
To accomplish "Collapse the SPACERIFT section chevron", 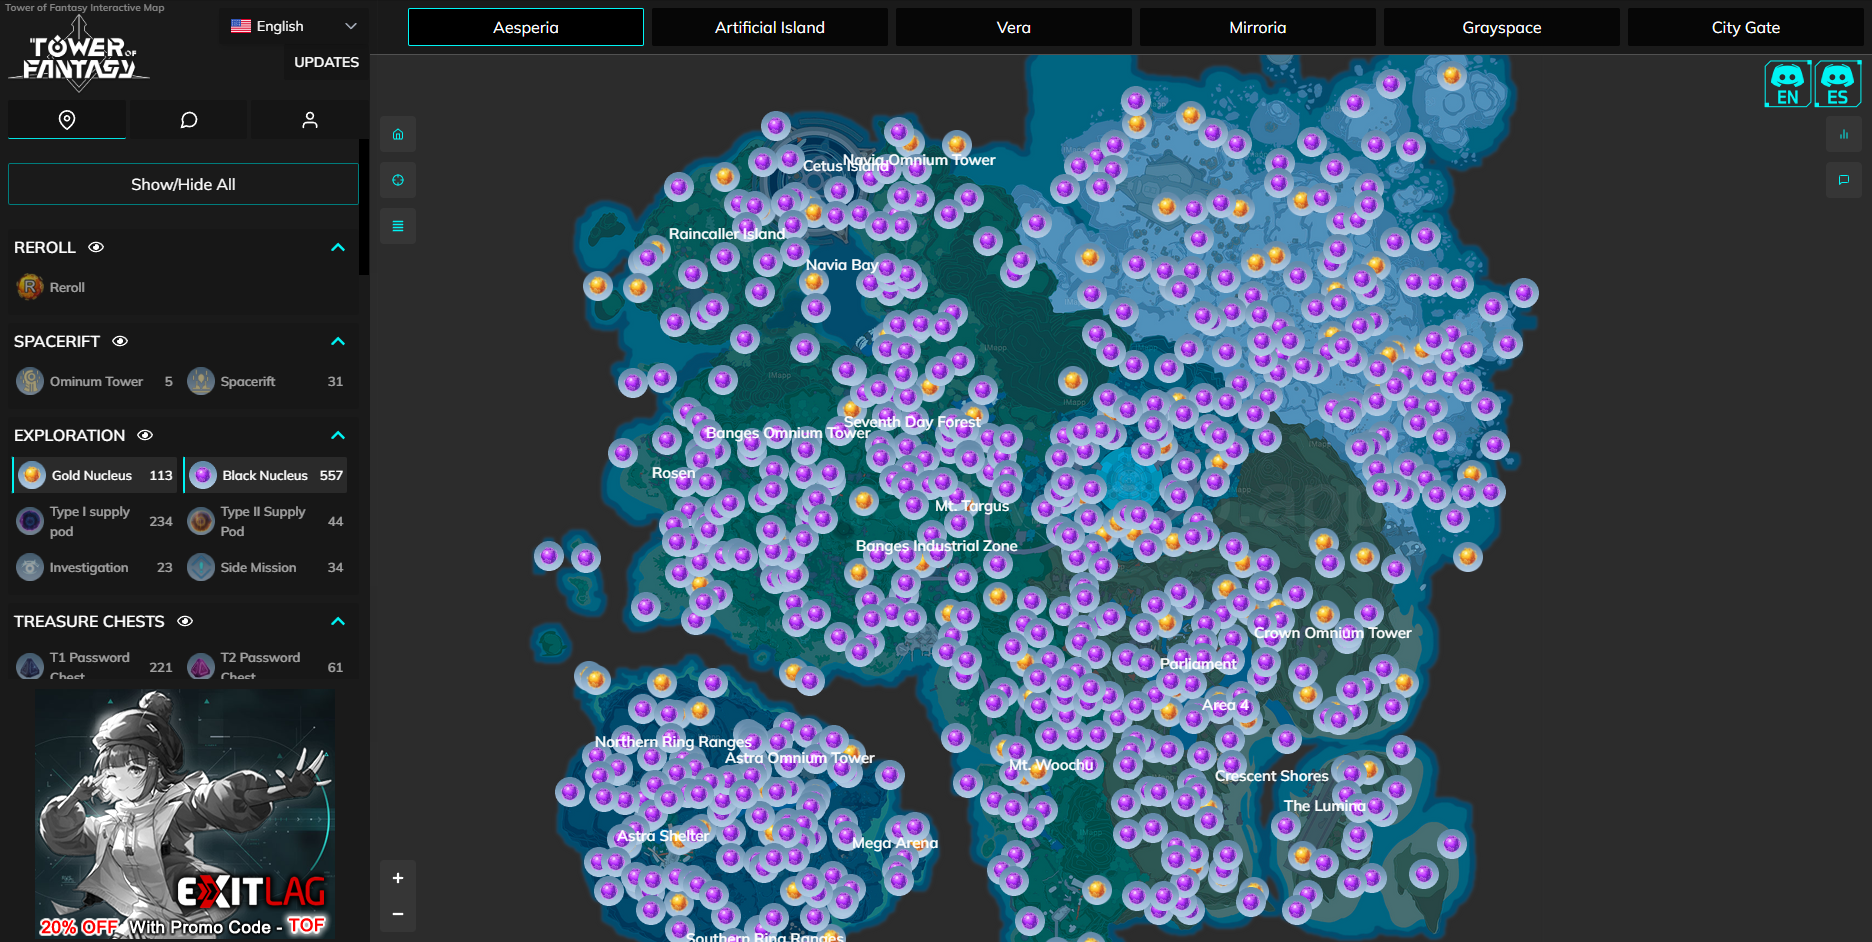I will click(x=338, y=341).
